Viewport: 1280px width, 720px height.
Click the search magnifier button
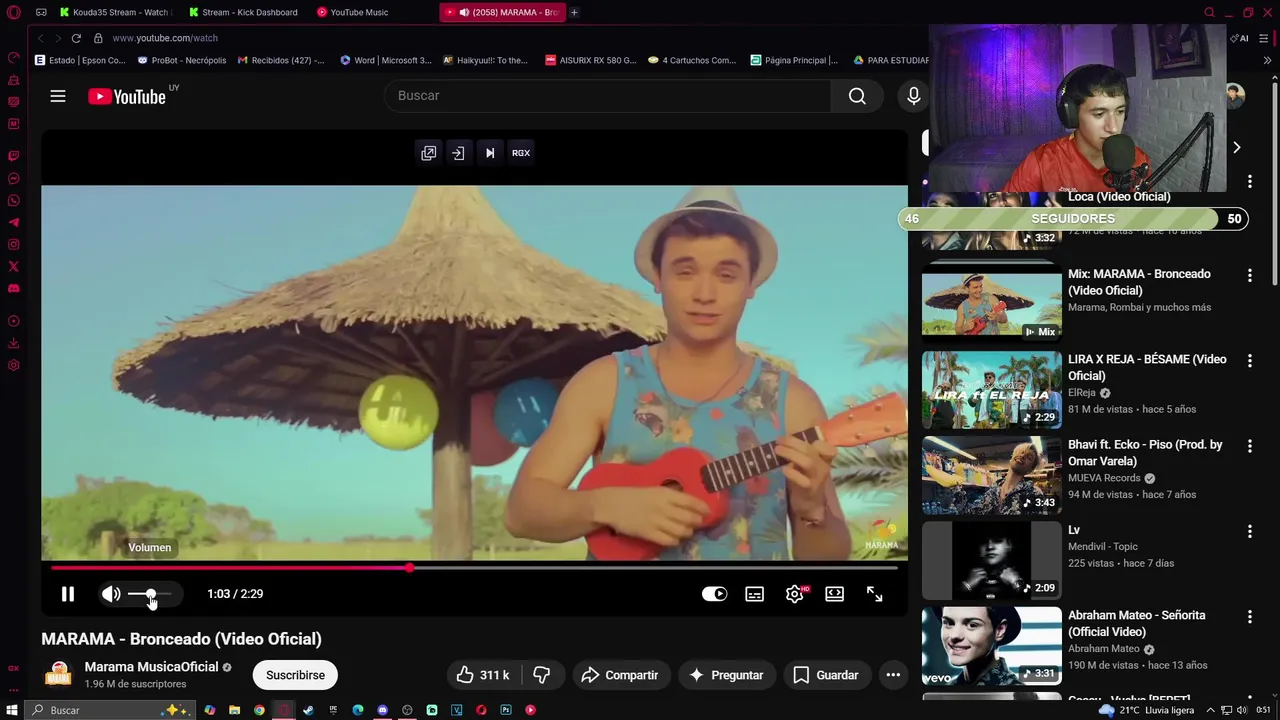click(x=857, y=96)
